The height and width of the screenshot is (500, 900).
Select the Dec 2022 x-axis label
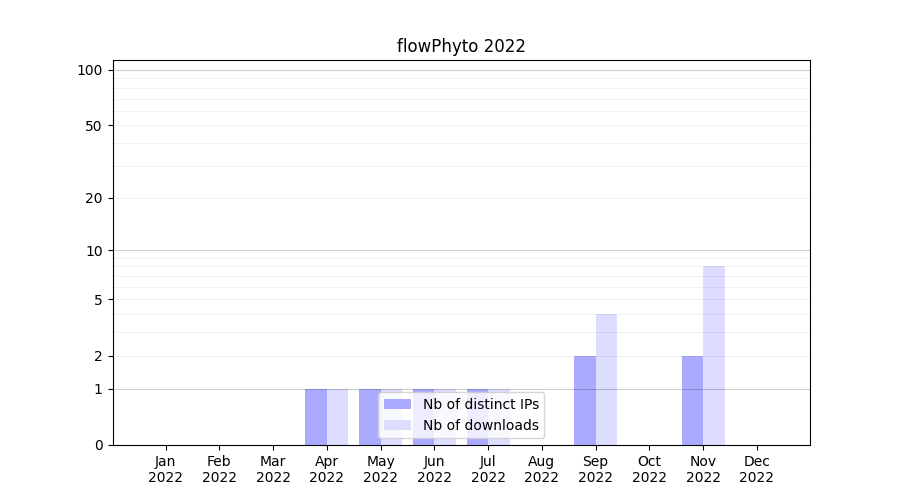757,469
